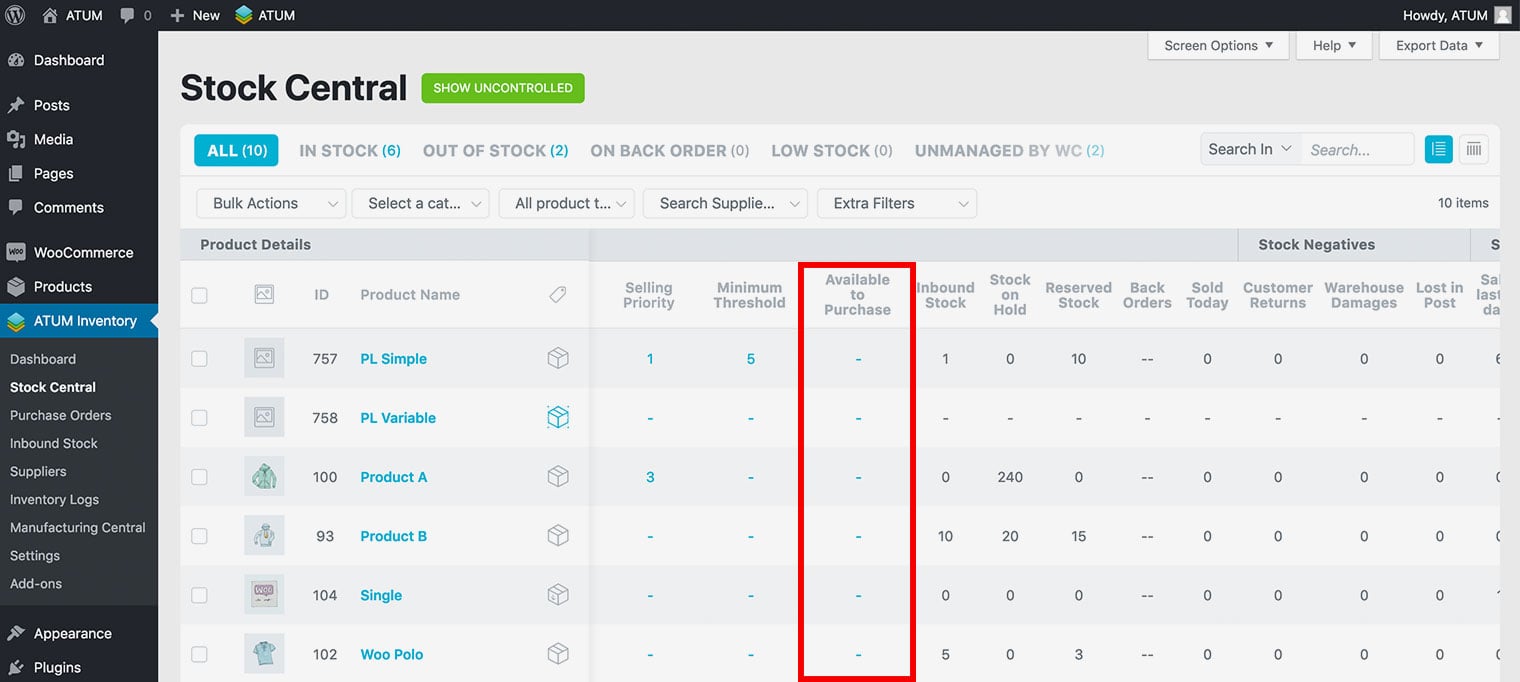
Task: Switch to the grid view icon beside search
Action: coord(1473,150)
